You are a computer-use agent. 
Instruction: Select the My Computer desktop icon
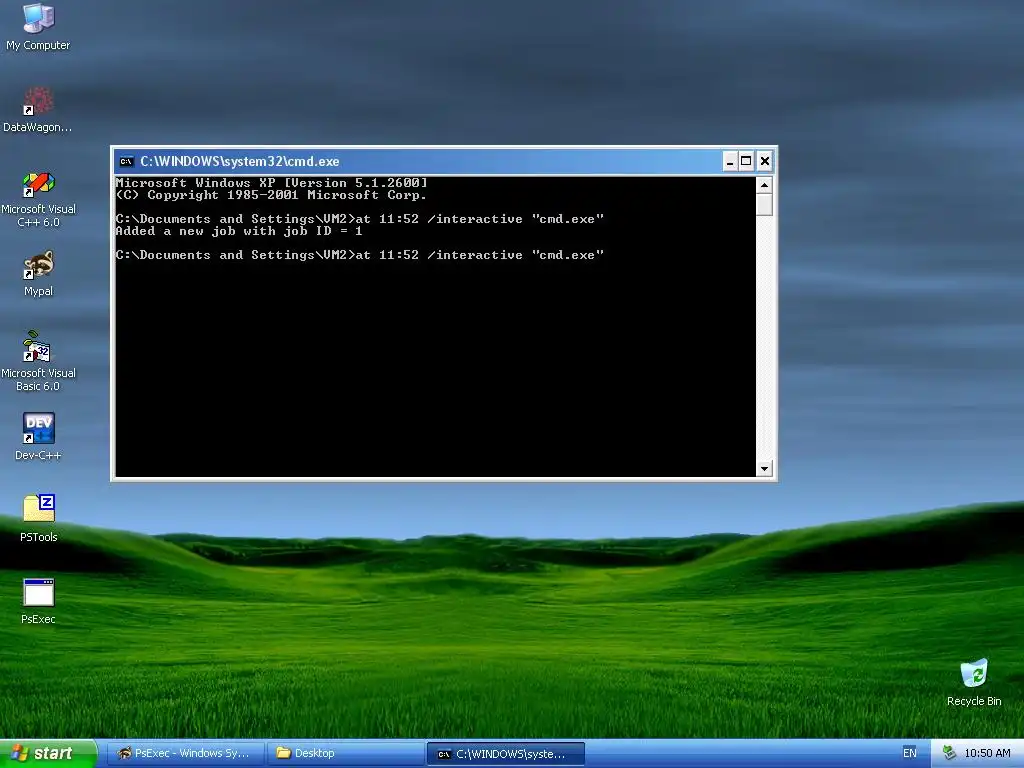coord(38,26)
